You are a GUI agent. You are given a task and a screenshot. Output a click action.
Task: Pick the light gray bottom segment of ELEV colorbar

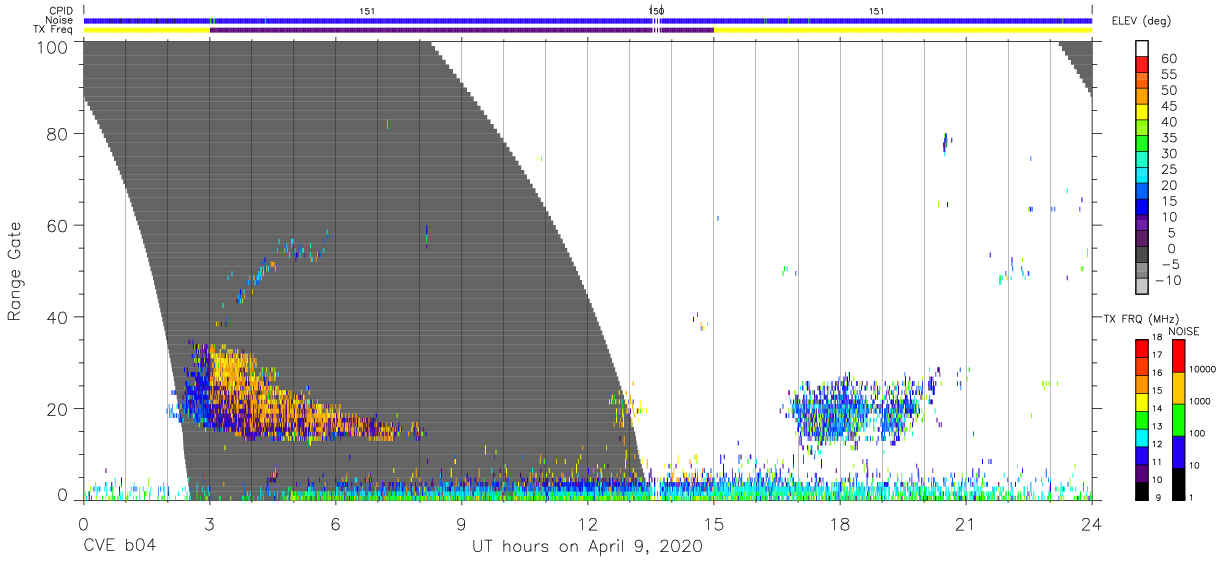point(1142,286)
